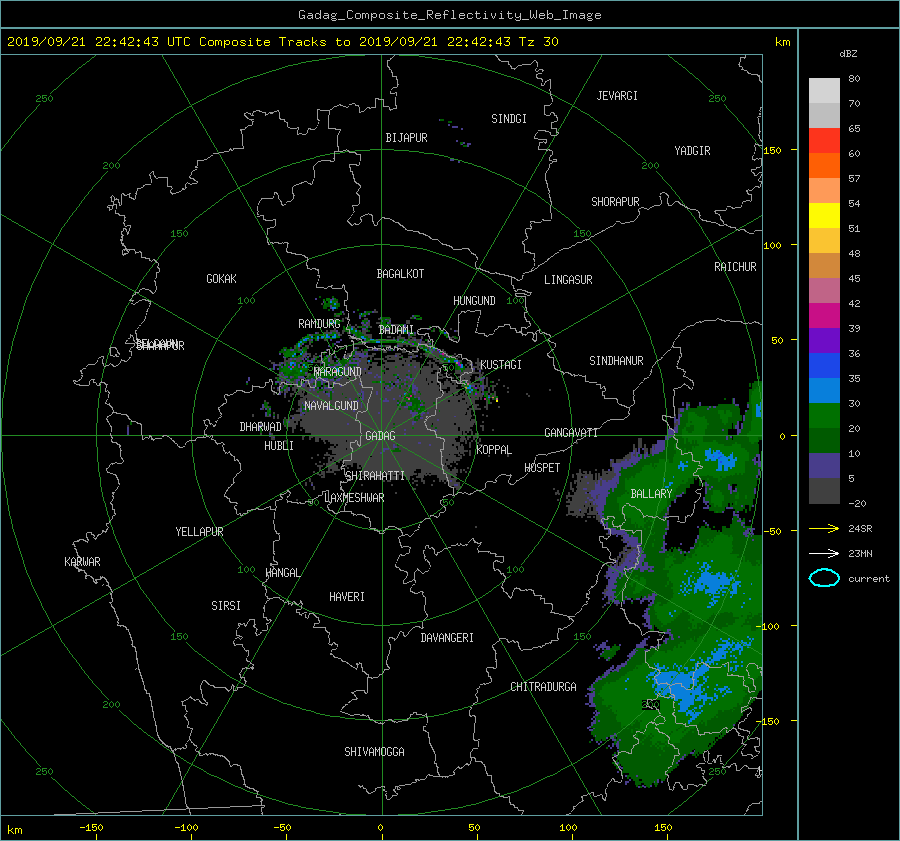This screenshot has height=841, width=900.
Task: Pick the purple 36-39 dBZ swatch
Action: [x=824, y=340]
